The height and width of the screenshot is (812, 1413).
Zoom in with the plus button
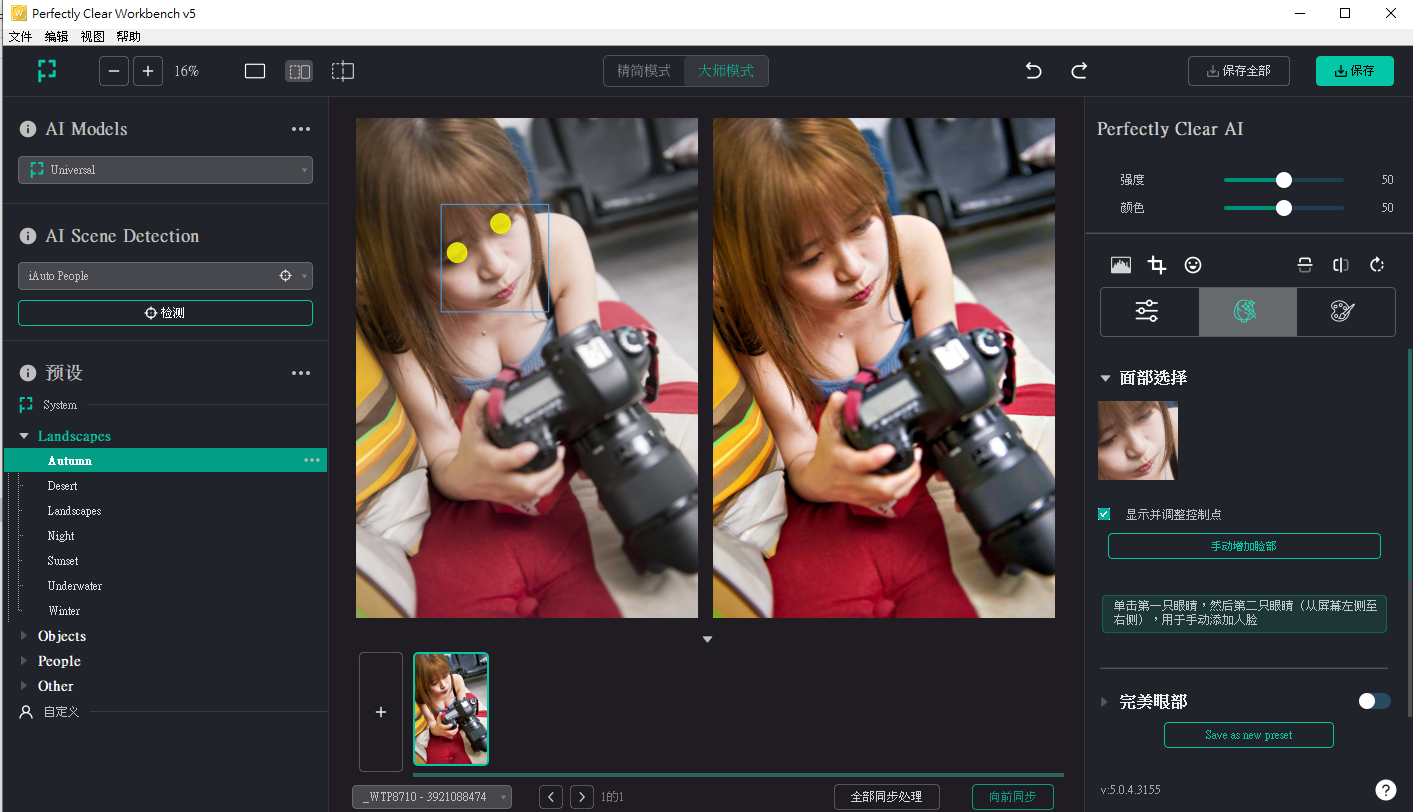[x=148, y=71]
